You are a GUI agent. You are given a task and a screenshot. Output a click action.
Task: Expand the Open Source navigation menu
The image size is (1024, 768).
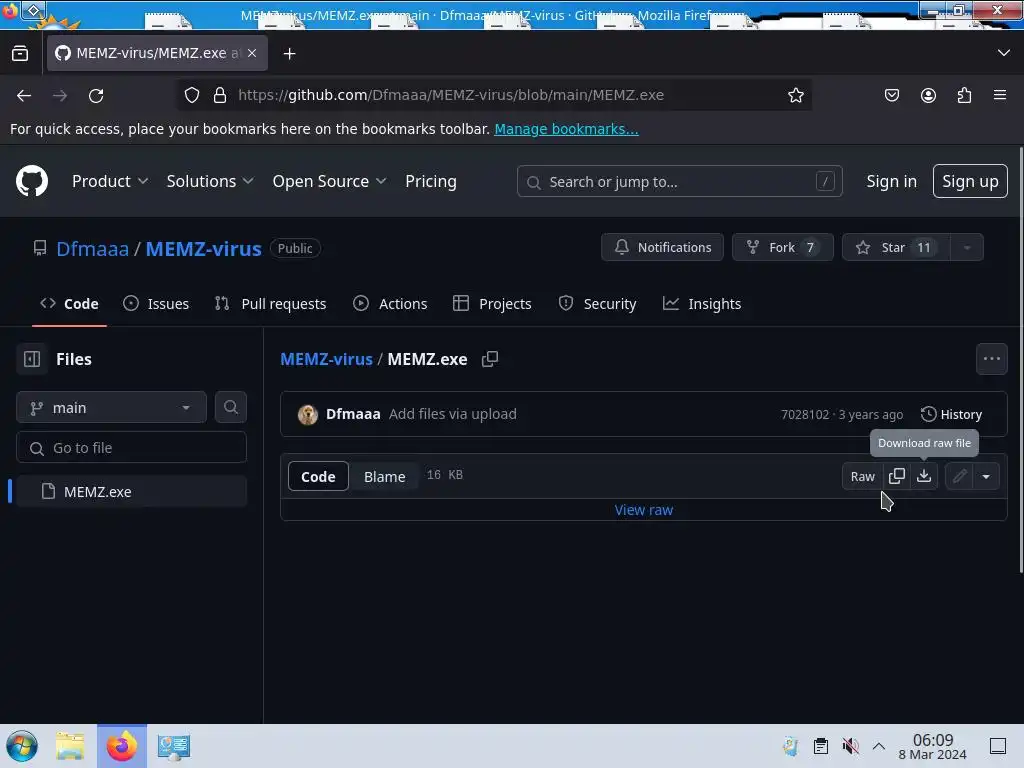(329, 181)
